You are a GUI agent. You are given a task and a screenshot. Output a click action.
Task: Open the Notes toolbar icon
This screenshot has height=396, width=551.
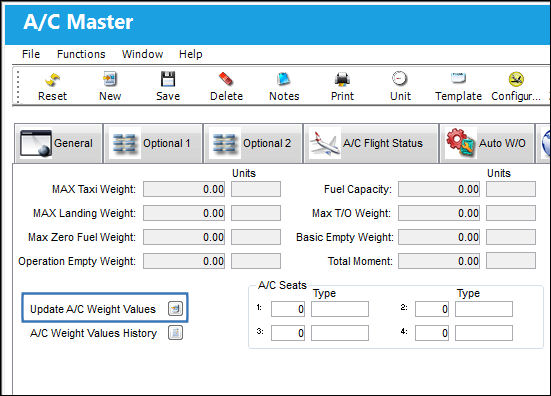pos(284,79)
